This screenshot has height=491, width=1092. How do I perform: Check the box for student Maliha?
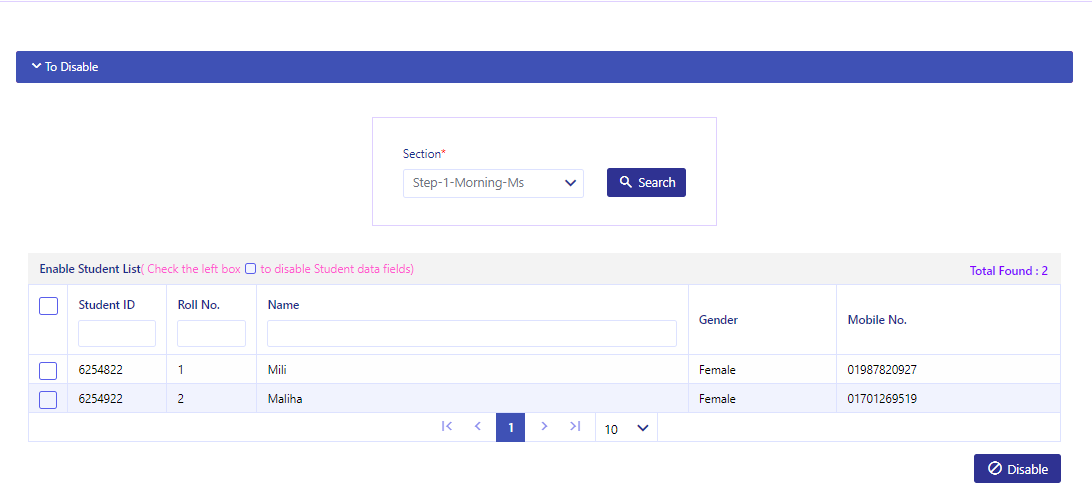click(48, 400)
